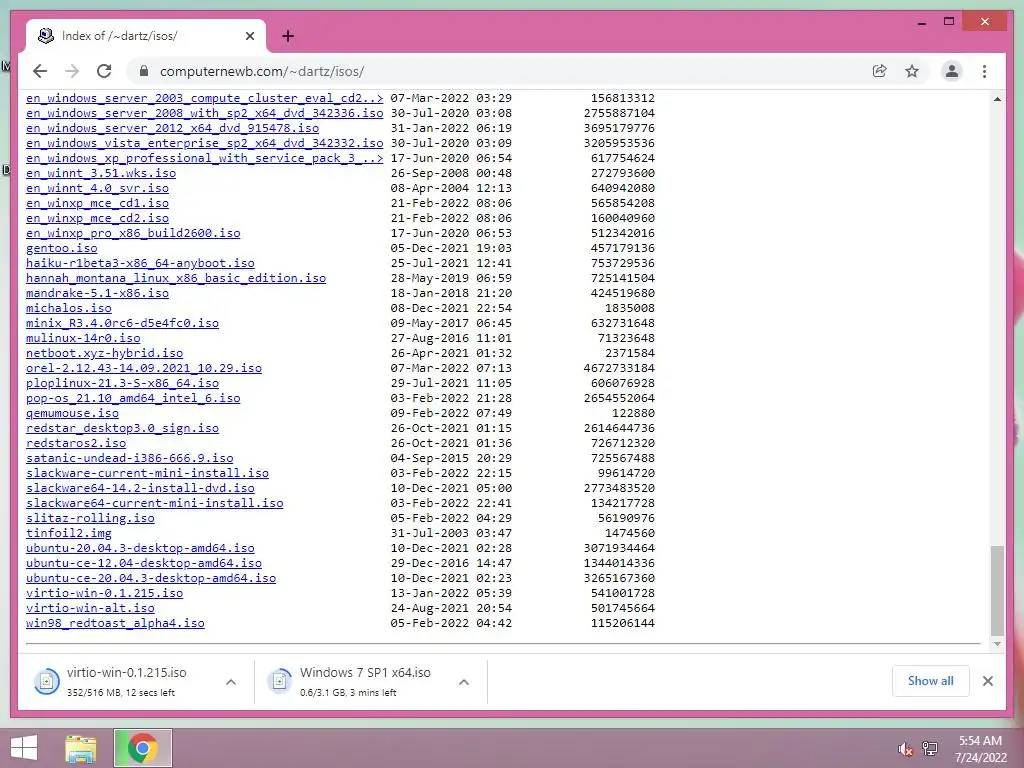Open ploplinux-21.3-S-x86_64.iso link

click(122, 383)
